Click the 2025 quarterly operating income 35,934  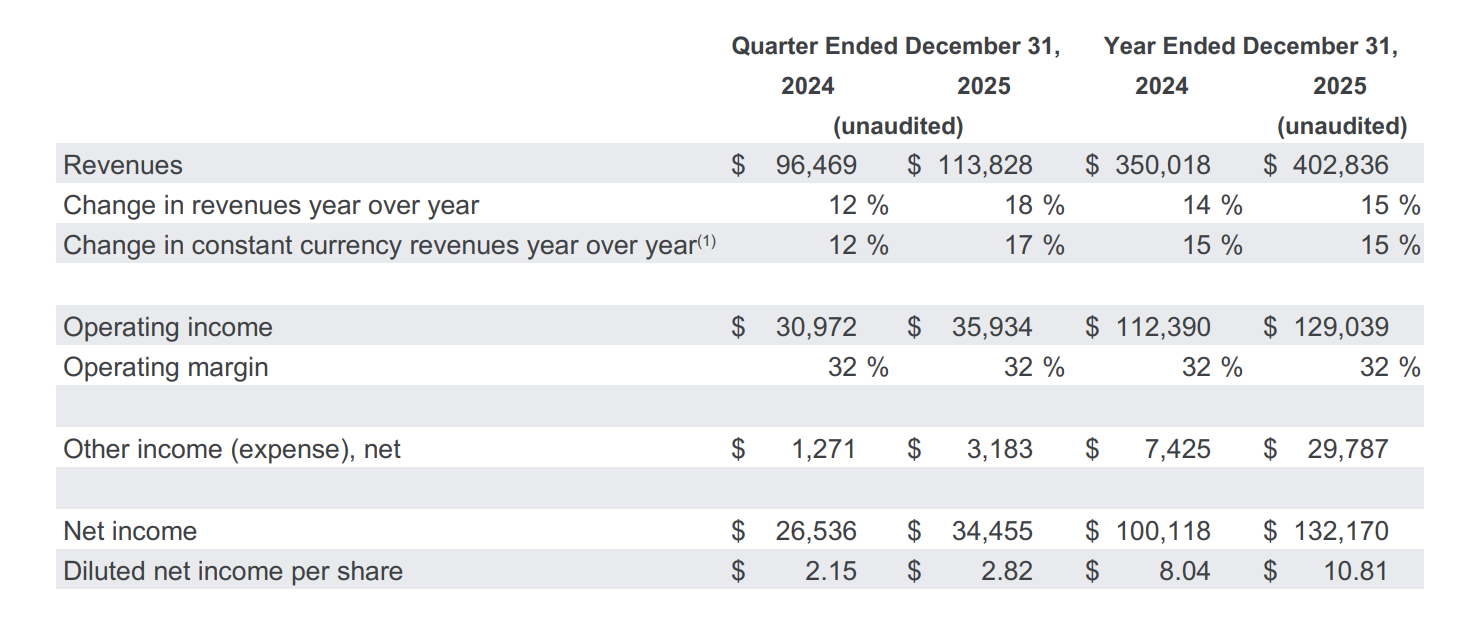pyautogui.click(x=992, y=327)
